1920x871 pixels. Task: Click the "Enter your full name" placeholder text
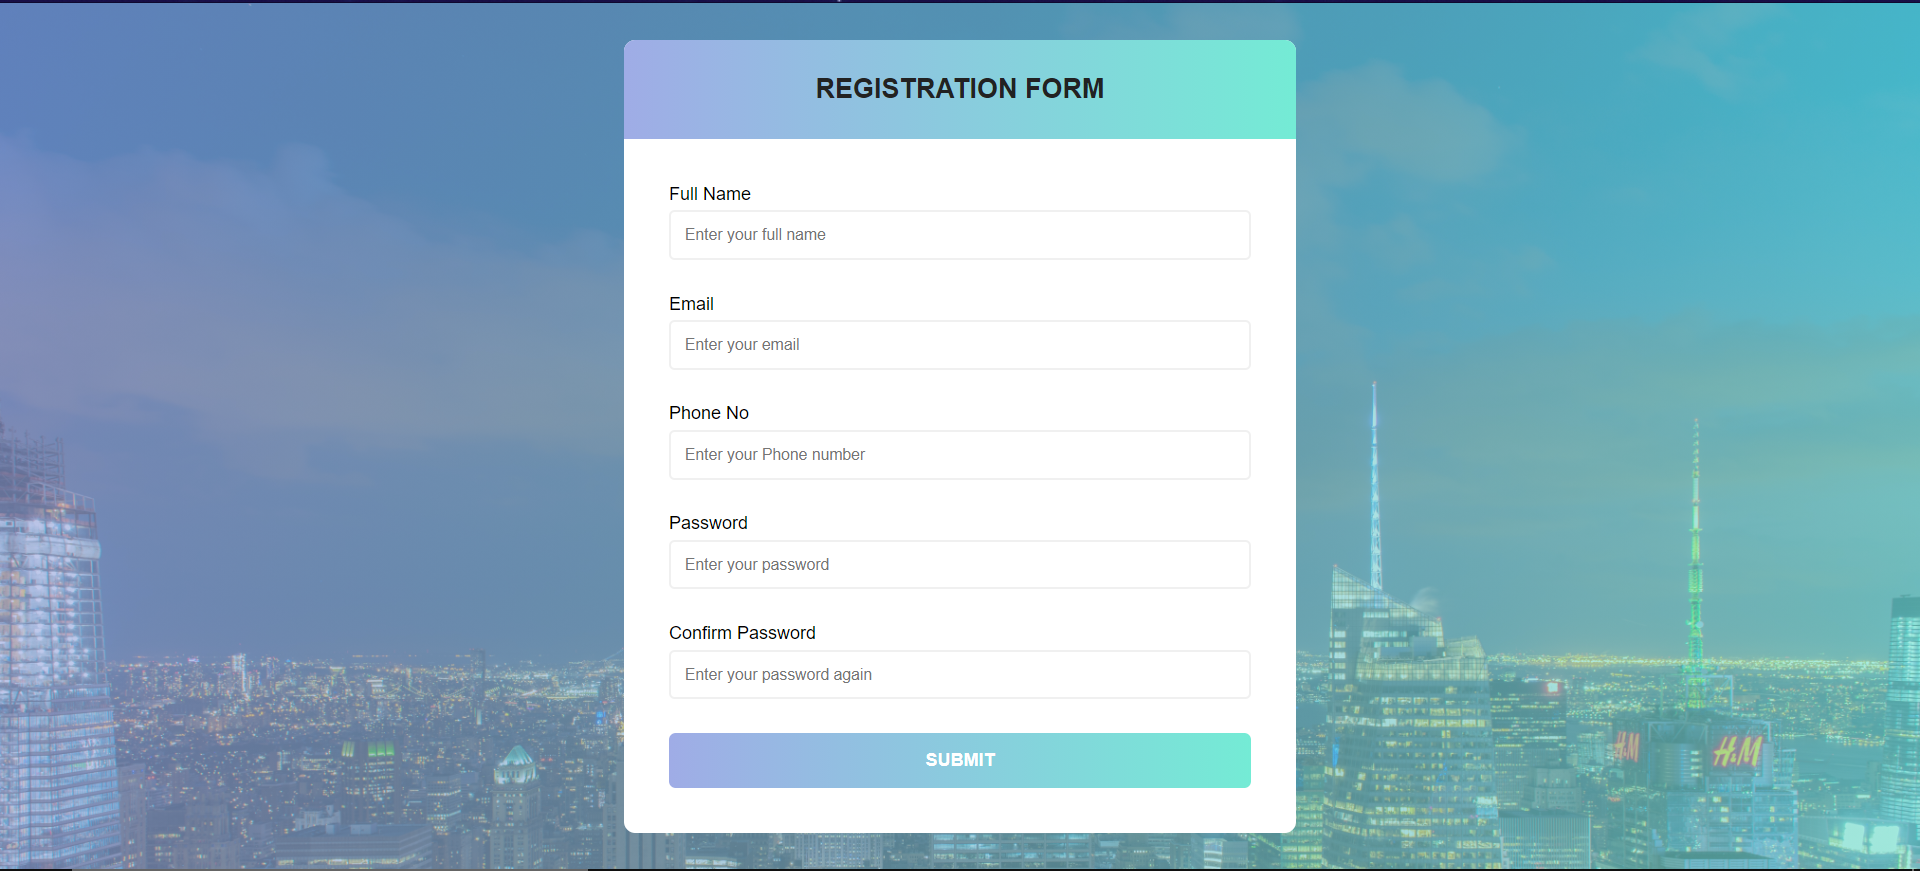pos(754,234)
